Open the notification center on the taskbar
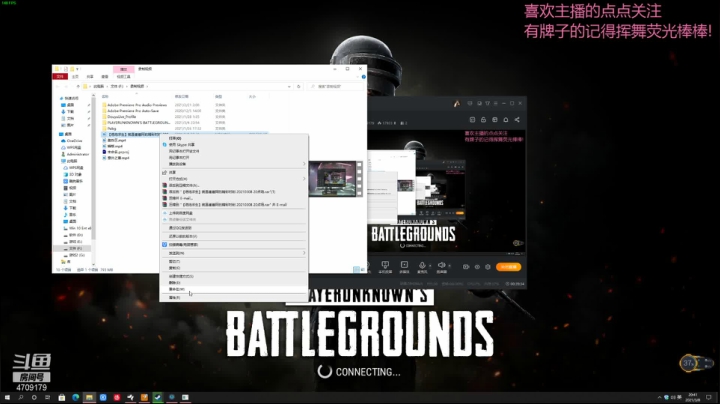This screenshot has width=720, height=404. coord(709,398)
